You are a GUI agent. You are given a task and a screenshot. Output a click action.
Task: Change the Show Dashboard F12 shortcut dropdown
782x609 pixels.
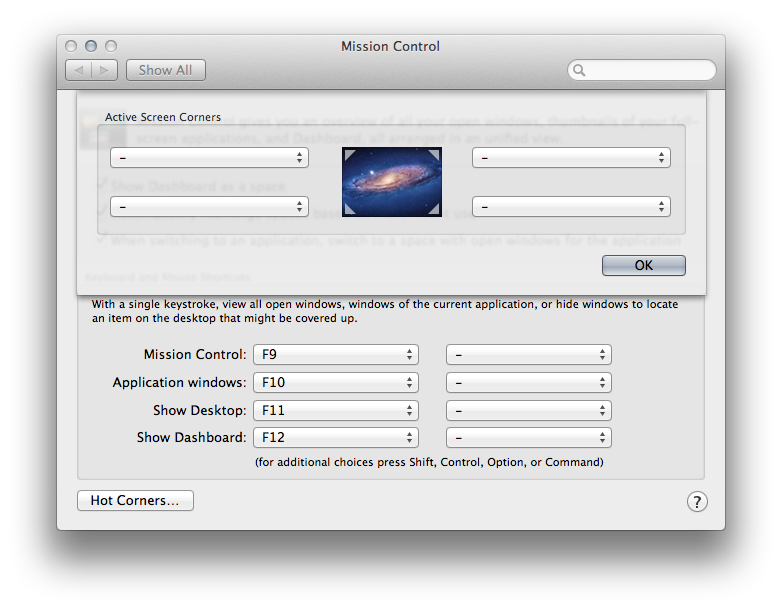tap(336, 437)
